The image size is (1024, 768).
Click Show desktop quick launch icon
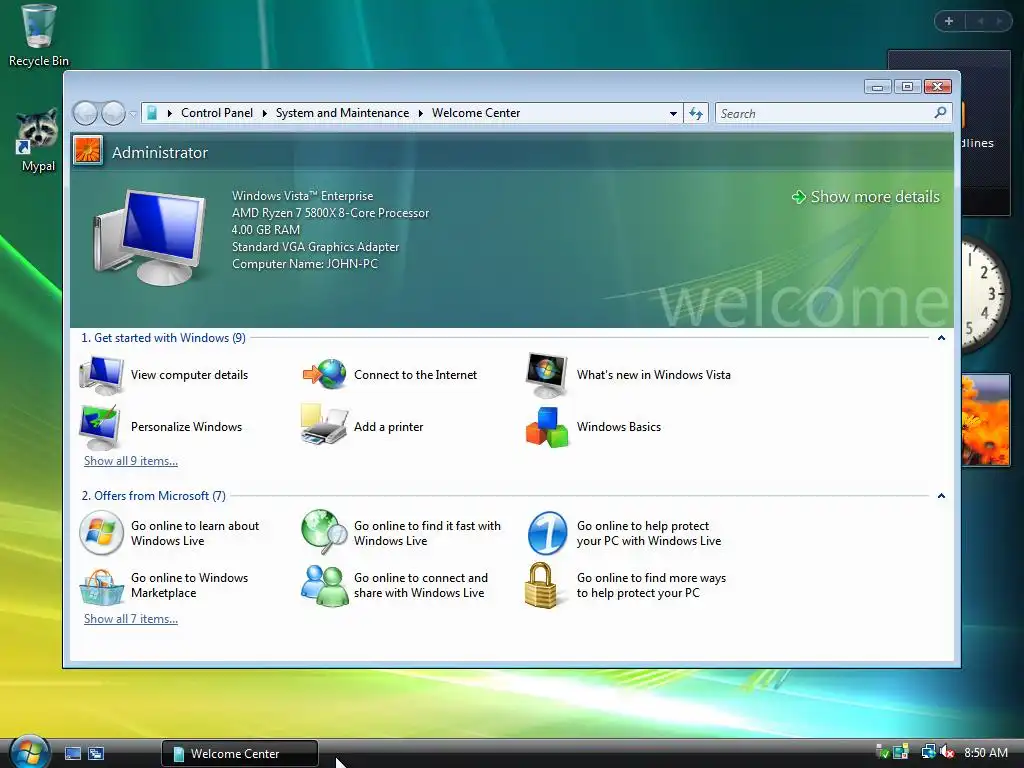click(72, 754)
